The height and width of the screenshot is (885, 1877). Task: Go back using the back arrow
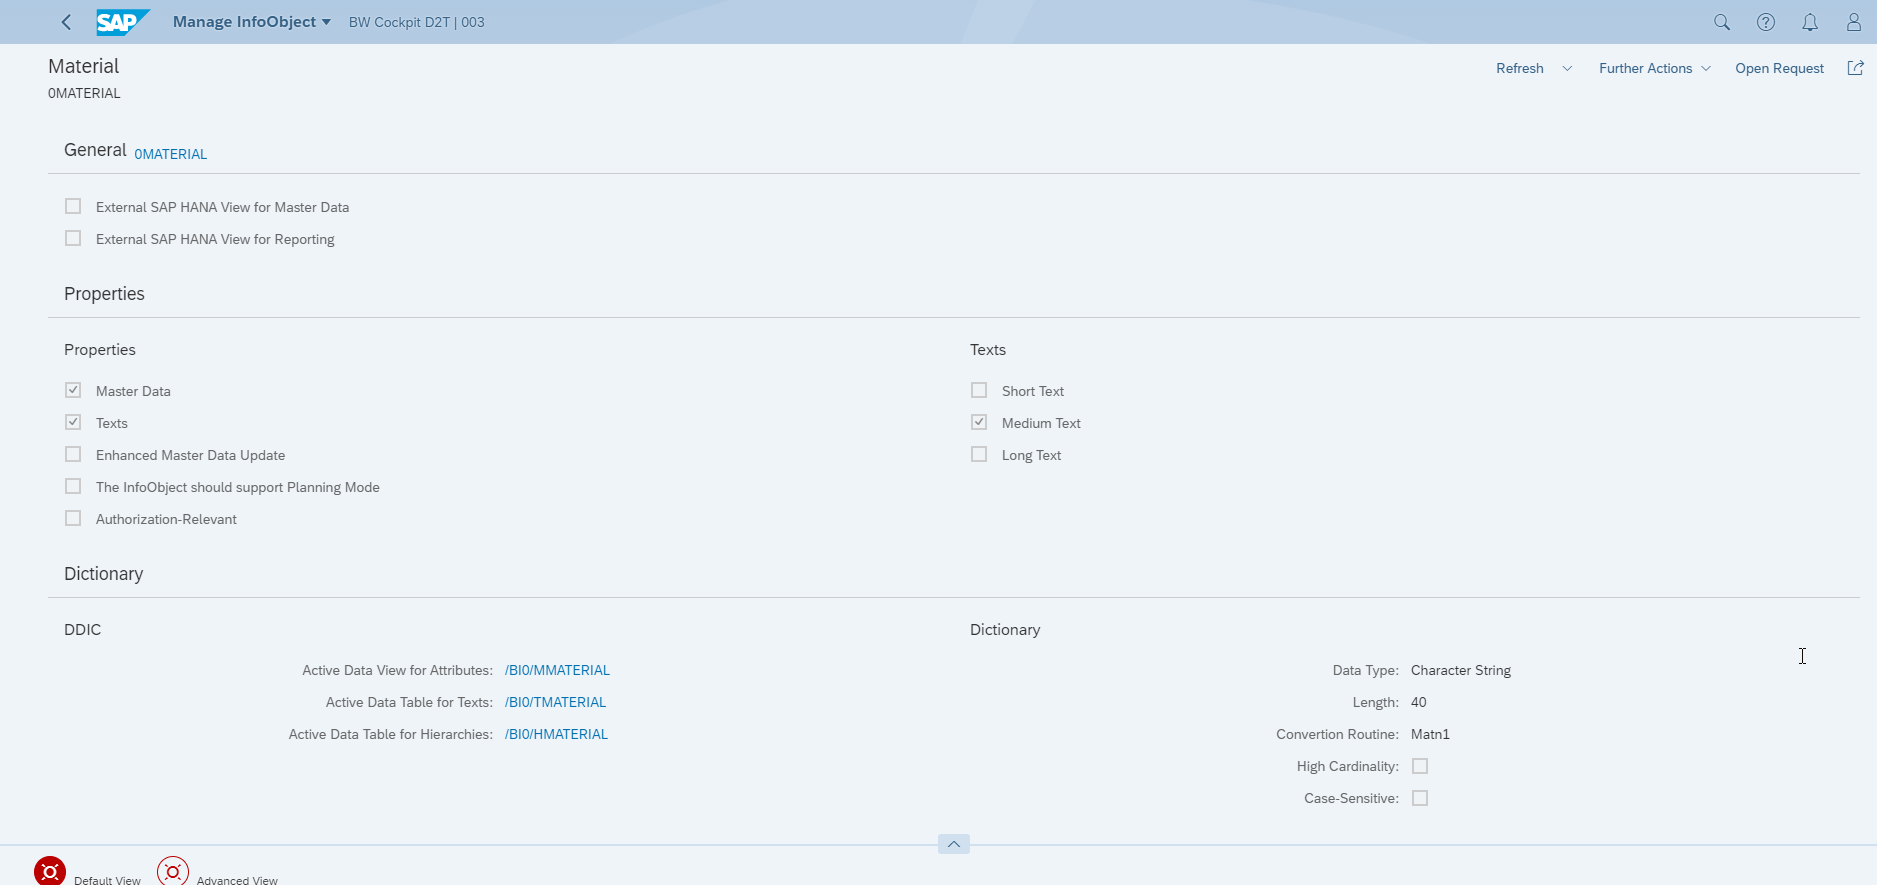tap(66, 22)
